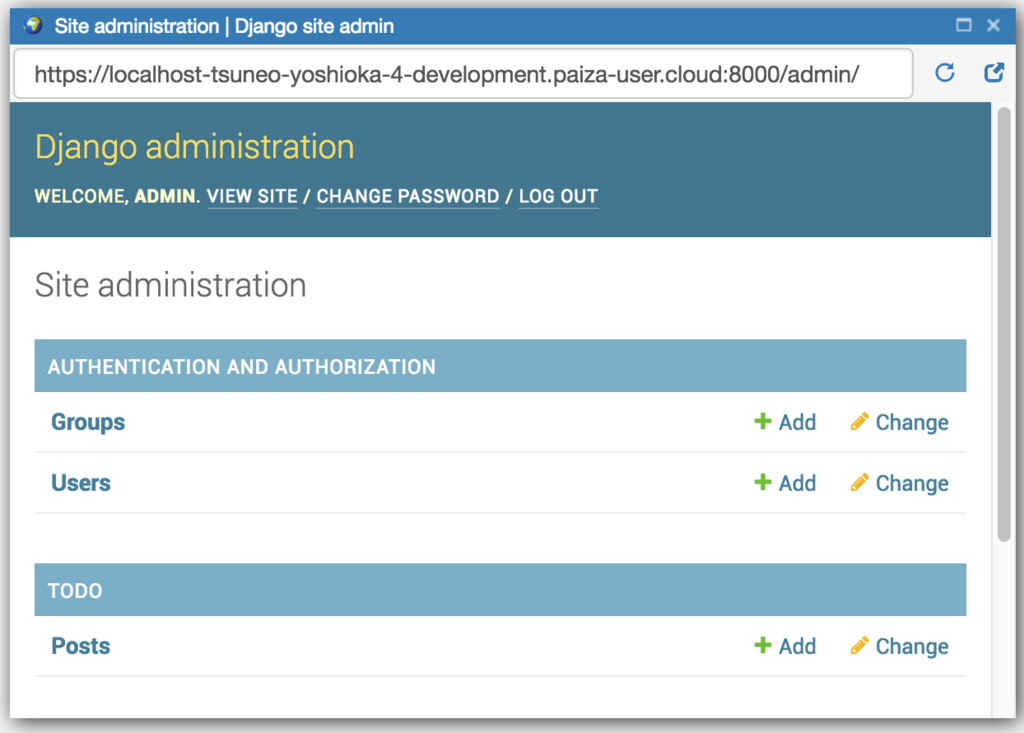Go to Change Password page

click(408, 197)
